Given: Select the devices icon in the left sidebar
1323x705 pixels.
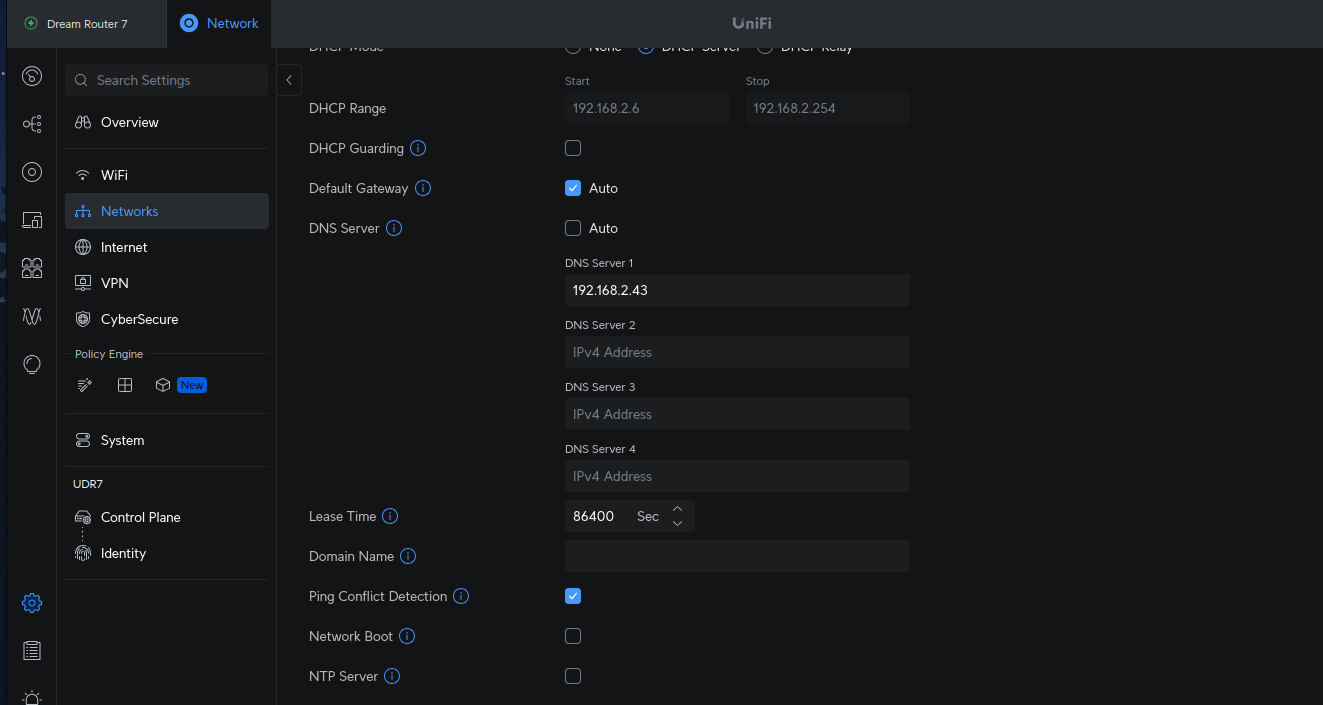Looking at the screenshot, I should tap(31, 220).
